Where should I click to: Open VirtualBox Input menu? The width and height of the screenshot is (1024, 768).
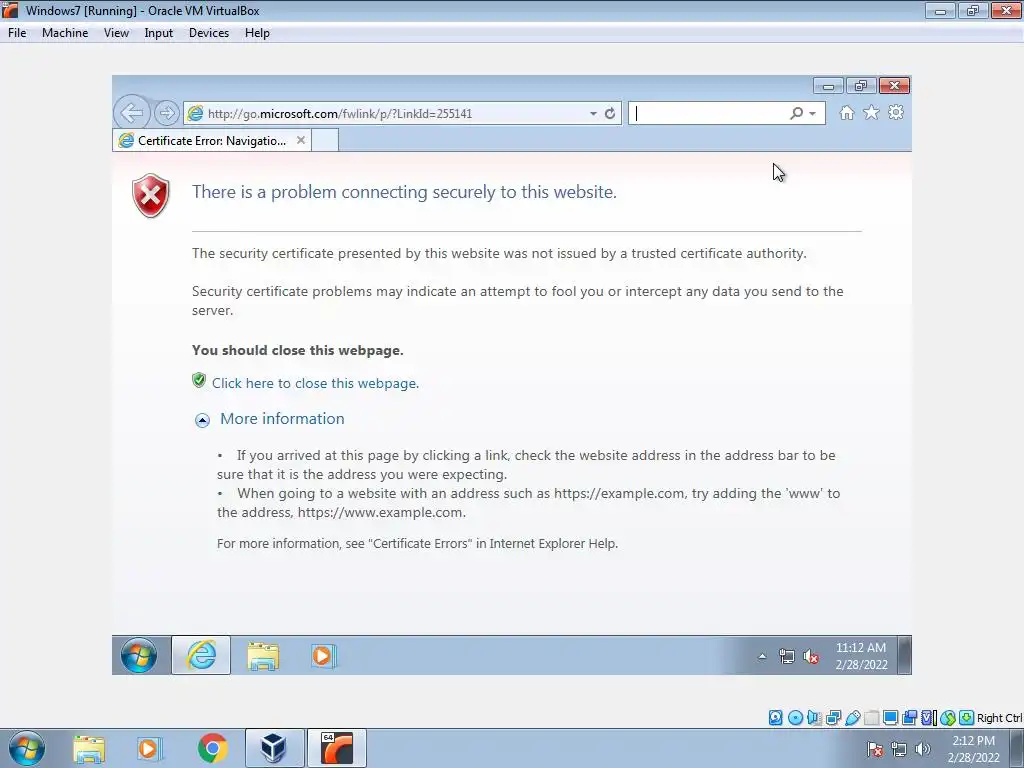(159, 33)
